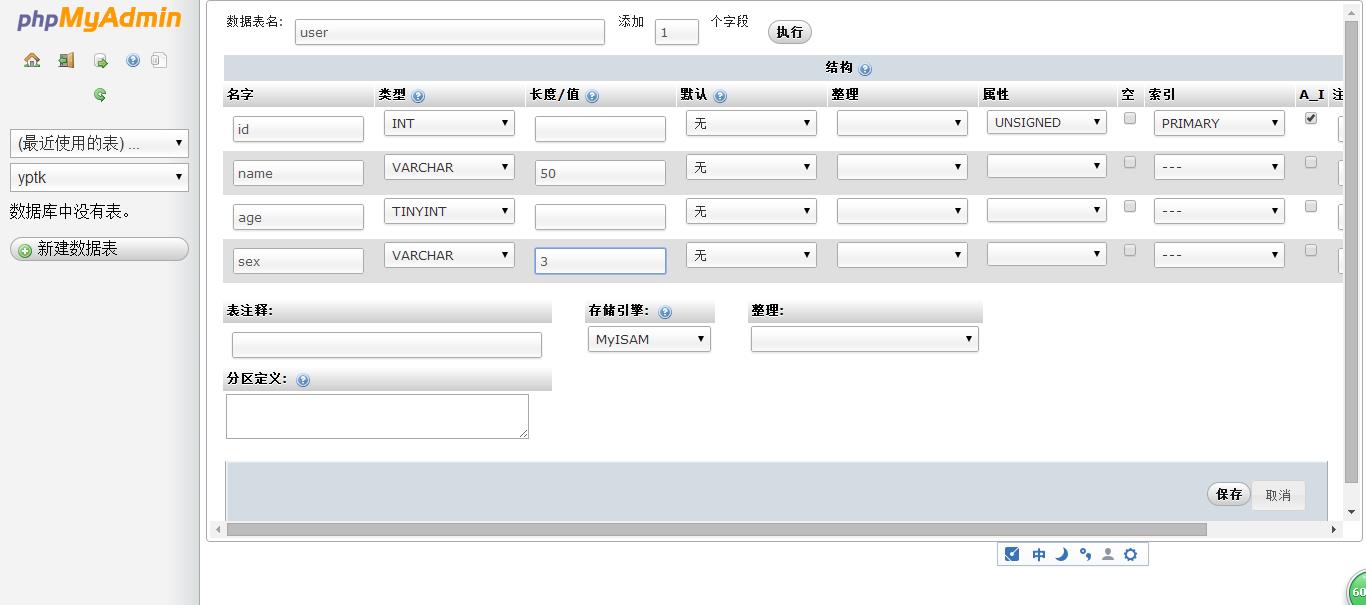Click the sex name field
This screenshot has height=605, width=1366.
pos(298,261)
